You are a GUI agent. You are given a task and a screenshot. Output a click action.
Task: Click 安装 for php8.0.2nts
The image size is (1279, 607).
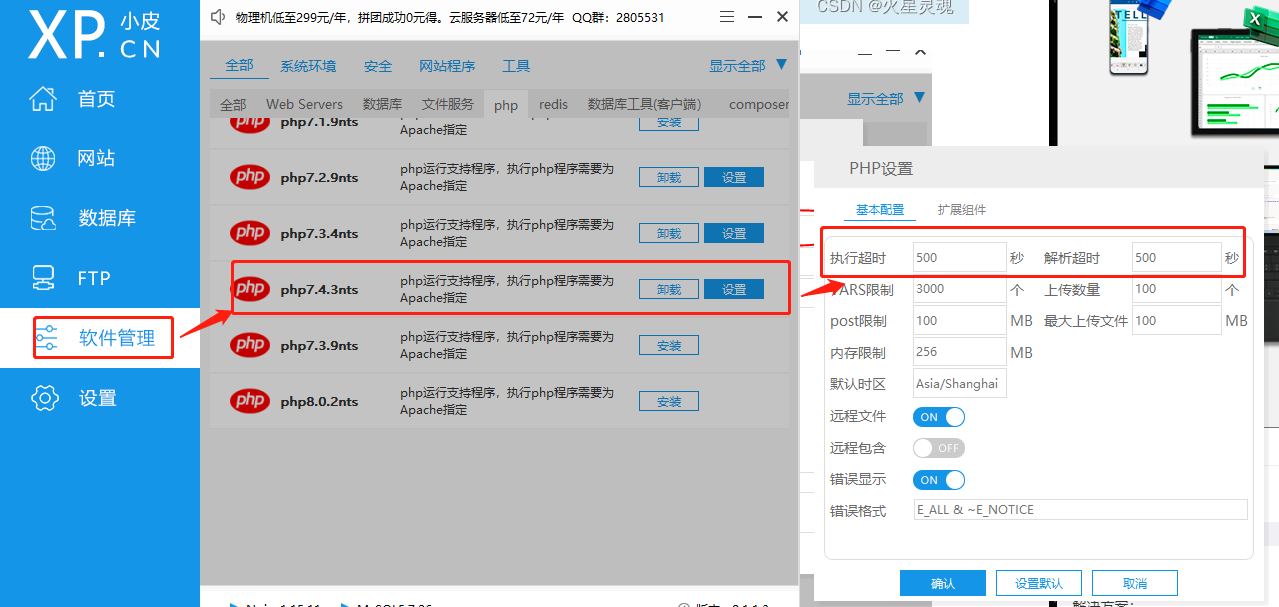tap(669, 401)
